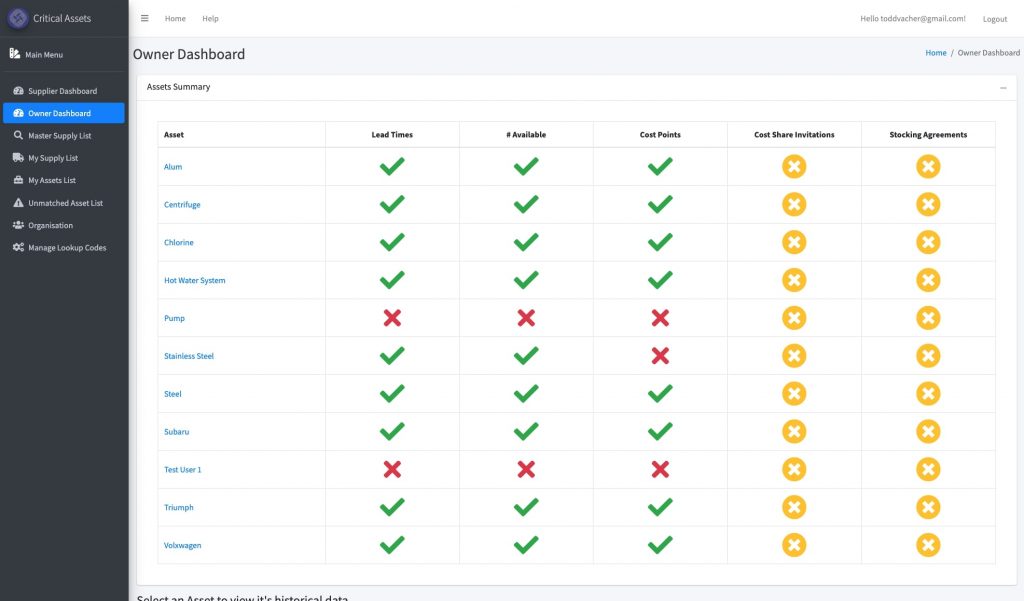
Task: Click the green Lead Times checkmark for Alum
Action: (392, 167)
